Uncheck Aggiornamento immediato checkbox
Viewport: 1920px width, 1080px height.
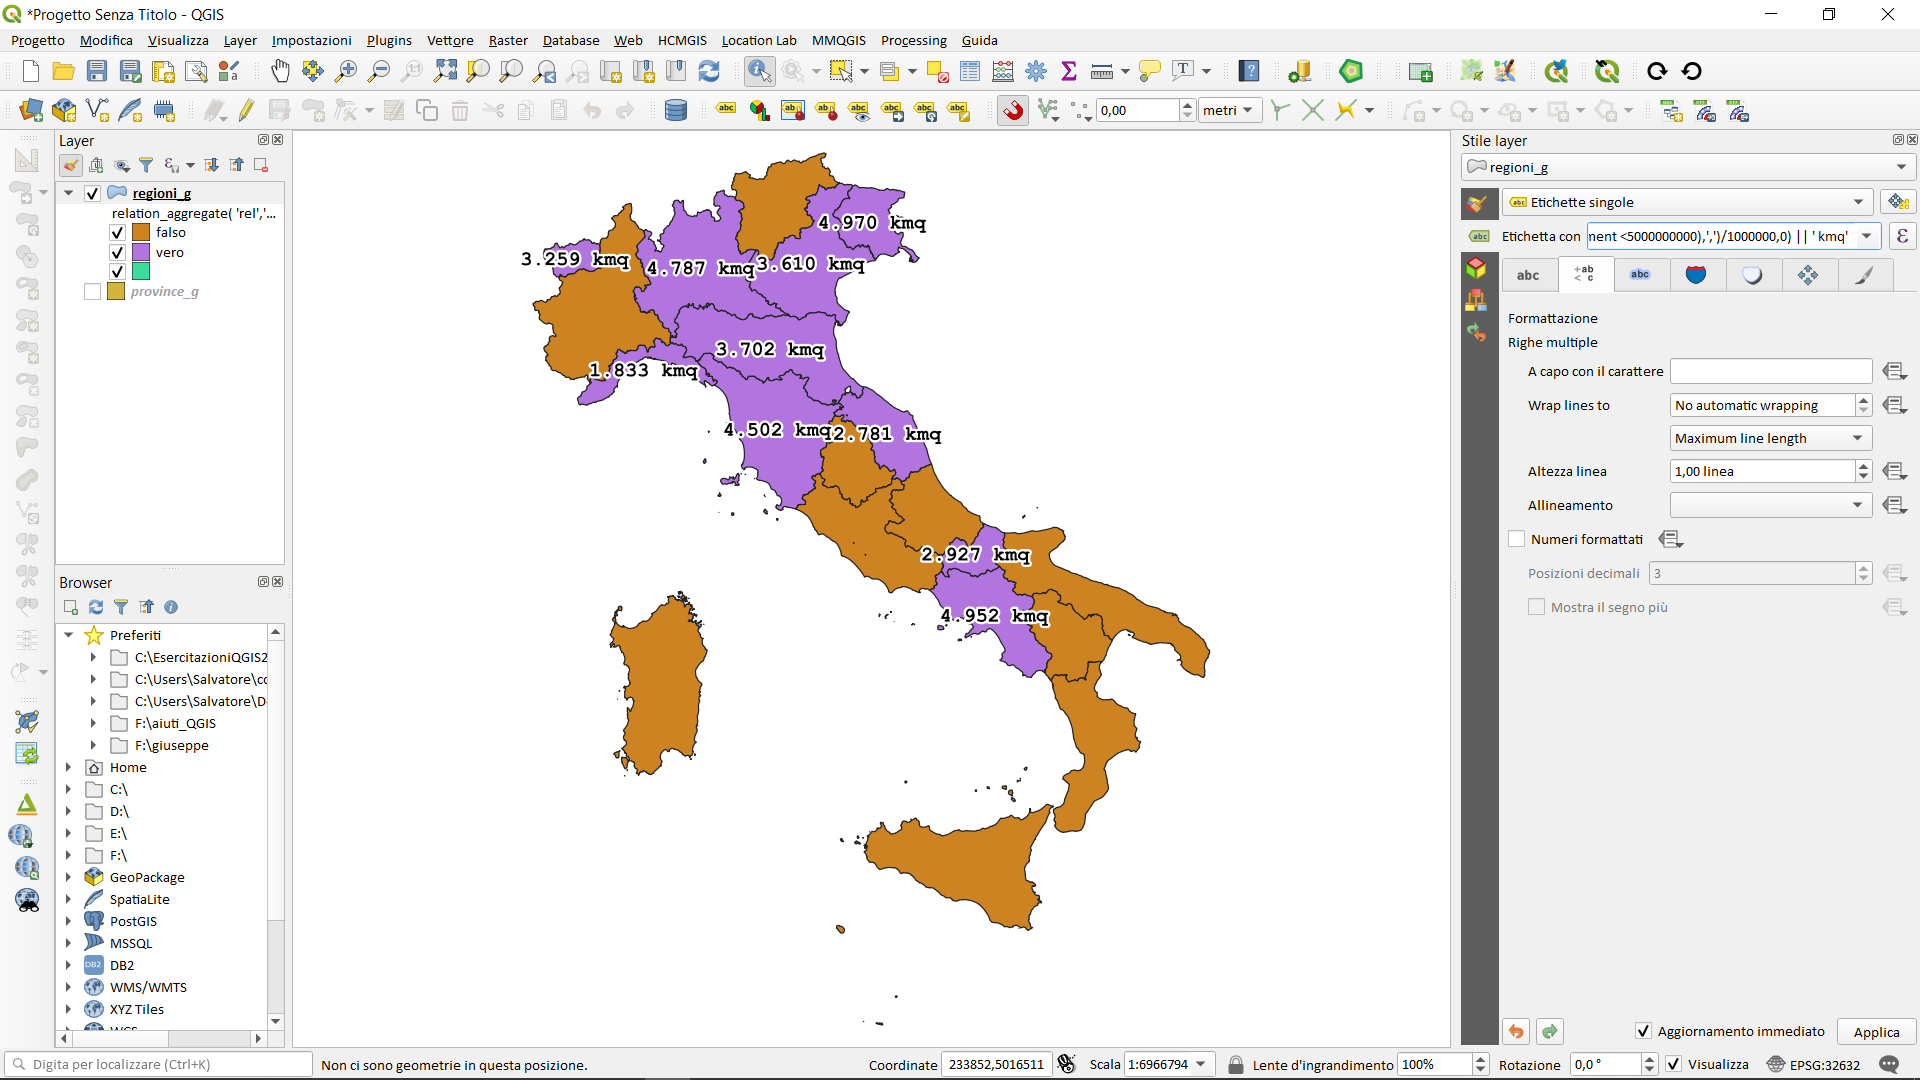coord(1643,1032)
